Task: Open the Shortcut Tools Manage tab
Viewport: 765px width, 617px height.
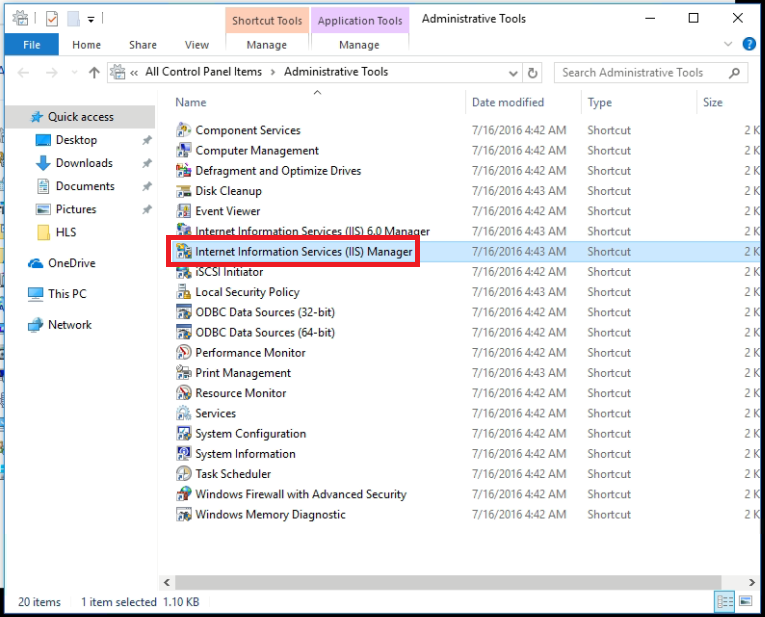Action: pyautogui.click(x=266, y=45)
